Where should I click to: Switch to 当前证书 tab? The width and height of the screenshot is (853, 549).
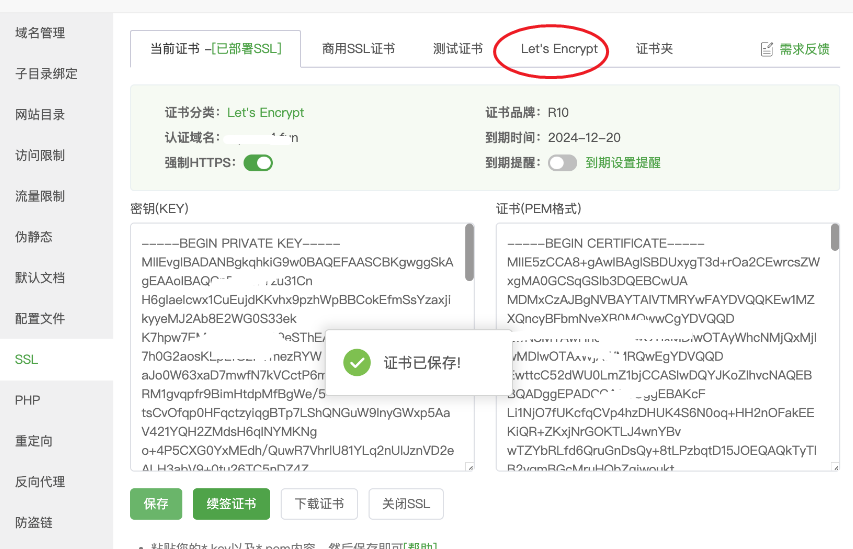click(x=215, y=49)
